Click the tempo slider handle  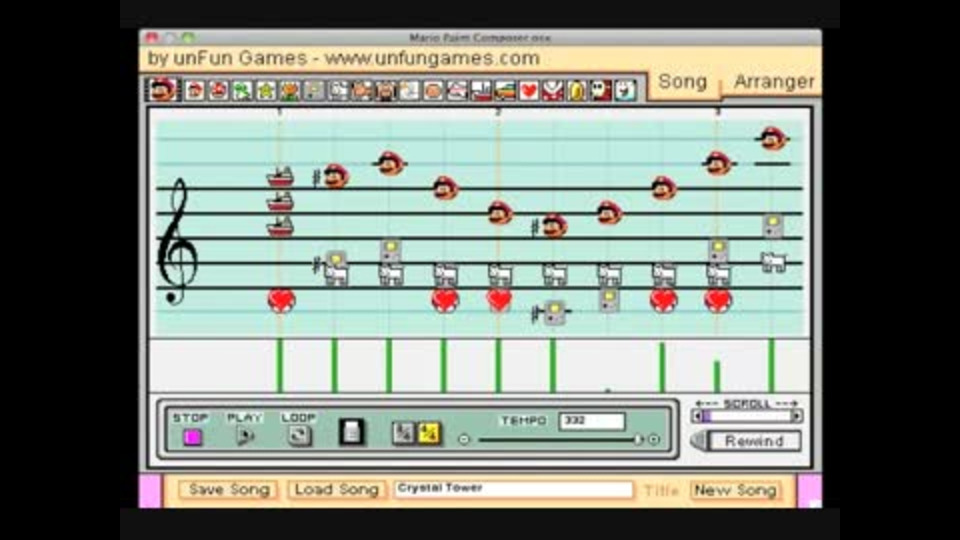click(639, 440)
